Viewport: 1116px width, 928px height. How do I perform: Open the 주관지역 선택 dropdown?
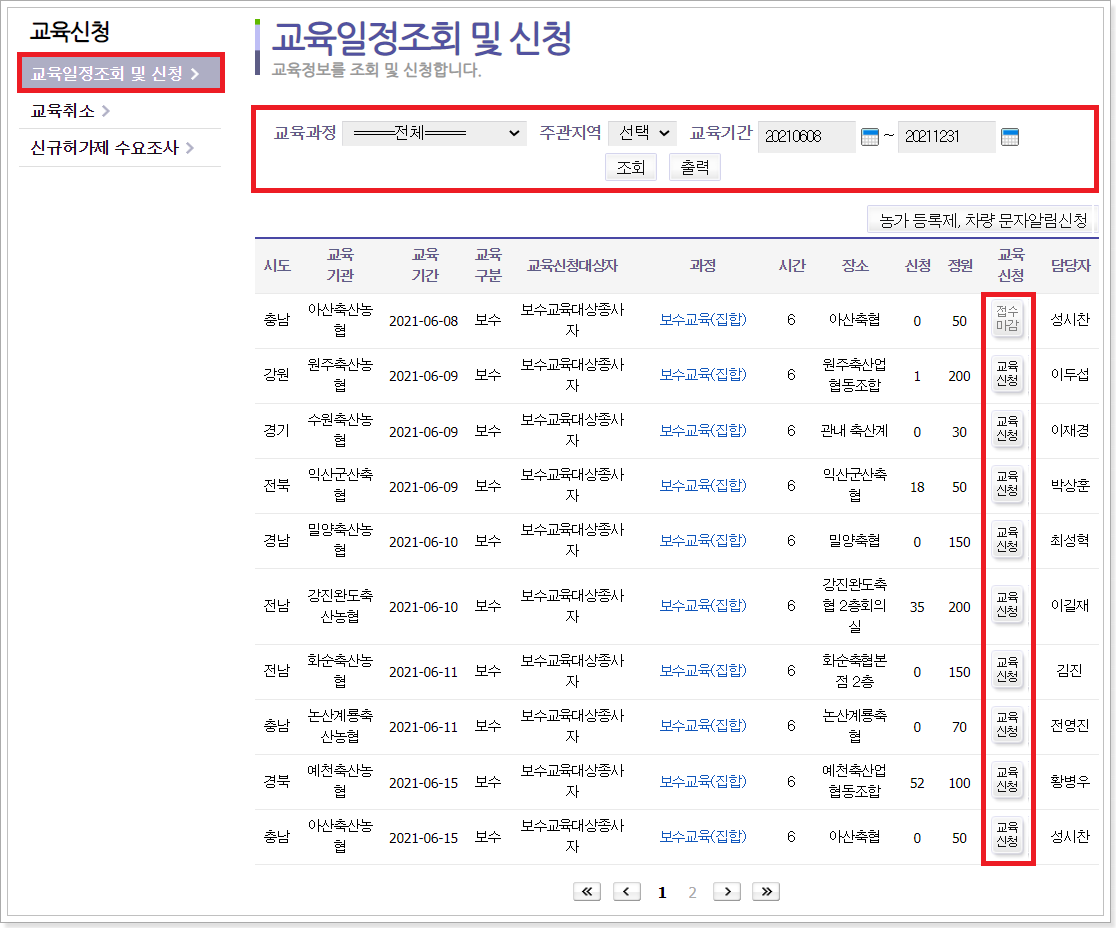click(x=643, y=133)
